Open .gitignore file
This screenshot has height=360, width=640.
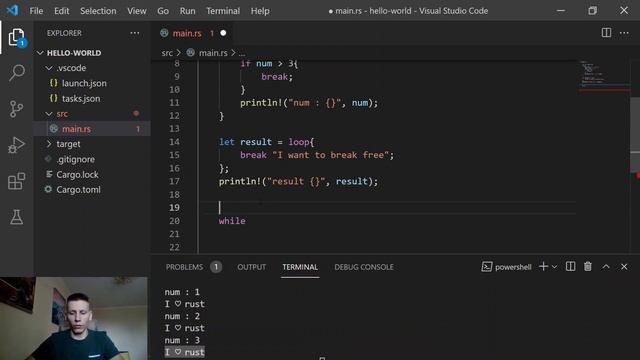click(76, 159)
